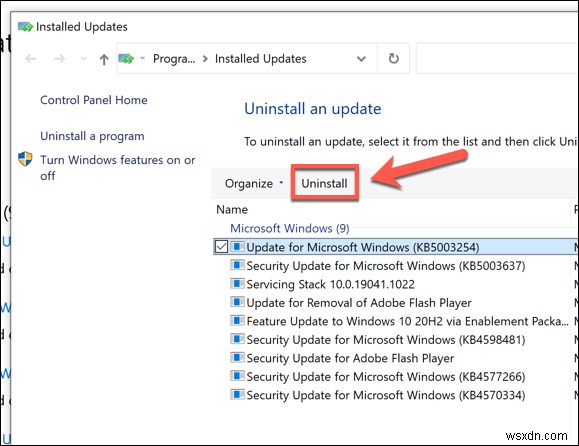Click the icon beside KB4570334 update

tap(237, 394)
